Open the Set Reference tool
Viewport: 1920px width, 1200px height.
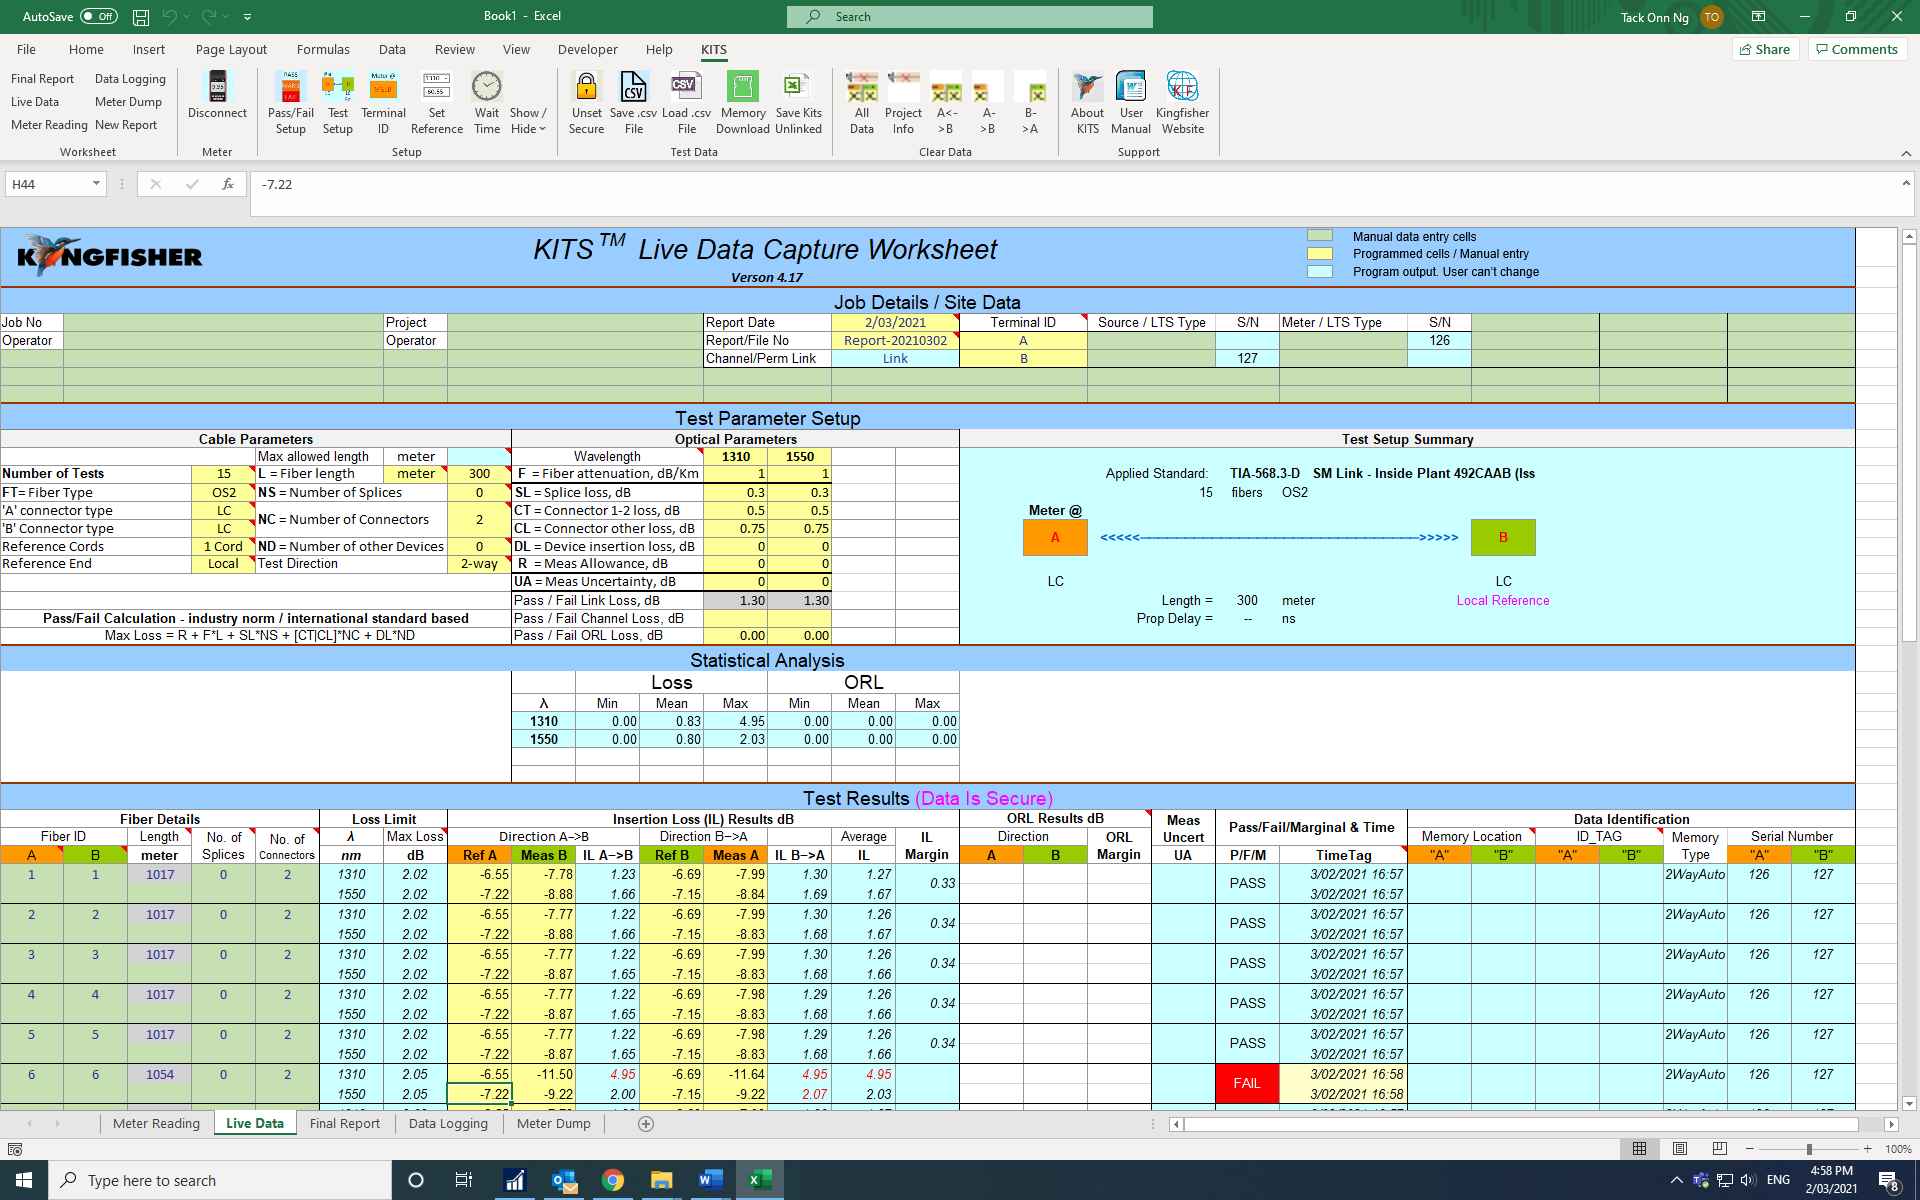coord(437,88)
